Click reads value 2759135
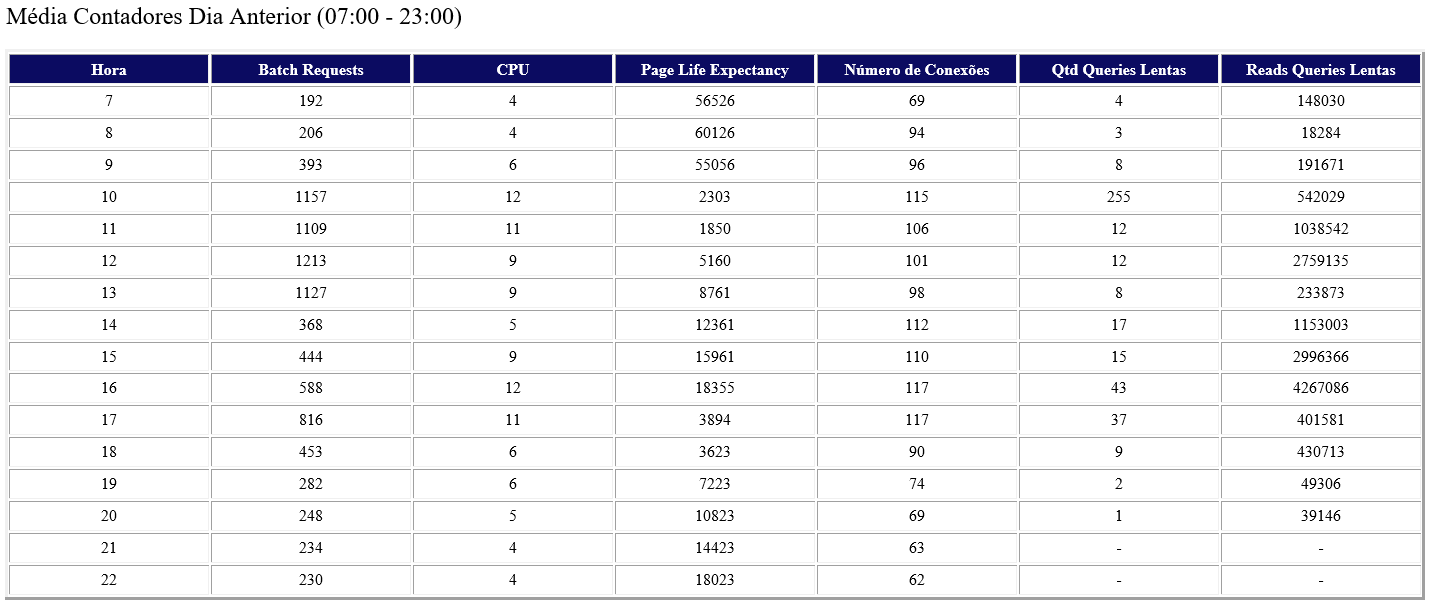This screenshot has width=1433, height=607. pyautogui.click(x=1321, y=261)
